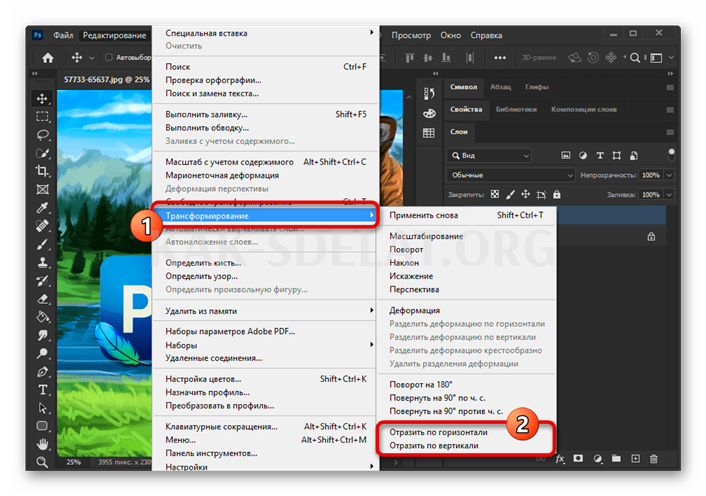Select the Paint Bucket tool
This screenshot has width=706, height=496.
click(x=42, y=317)
